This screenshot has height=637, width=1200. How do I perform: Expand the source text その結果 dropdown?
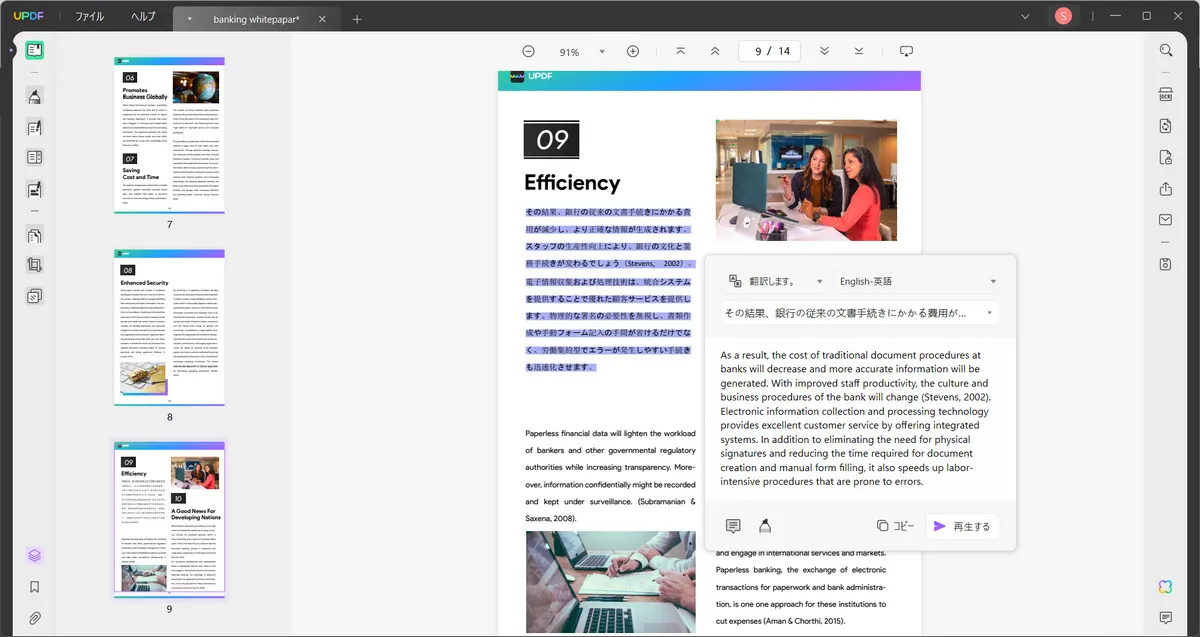(x=860, y=313)
